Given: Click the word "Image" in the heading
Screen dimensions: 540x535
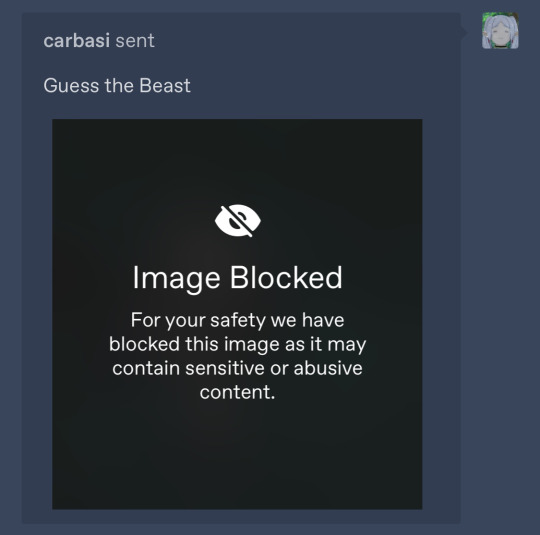Looking at the screenshot, I should tap(176, 279).
